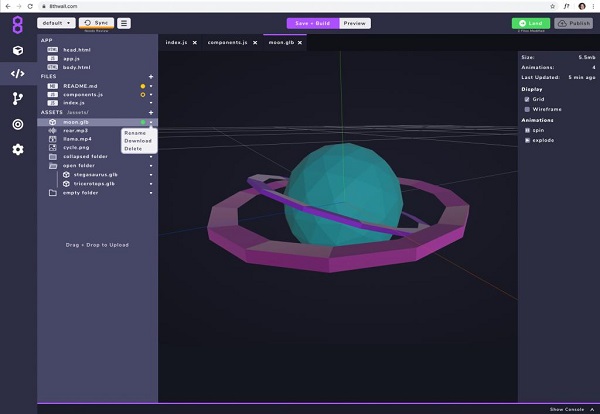
Task: Pause the spin animation
Action: click(528, 131)
